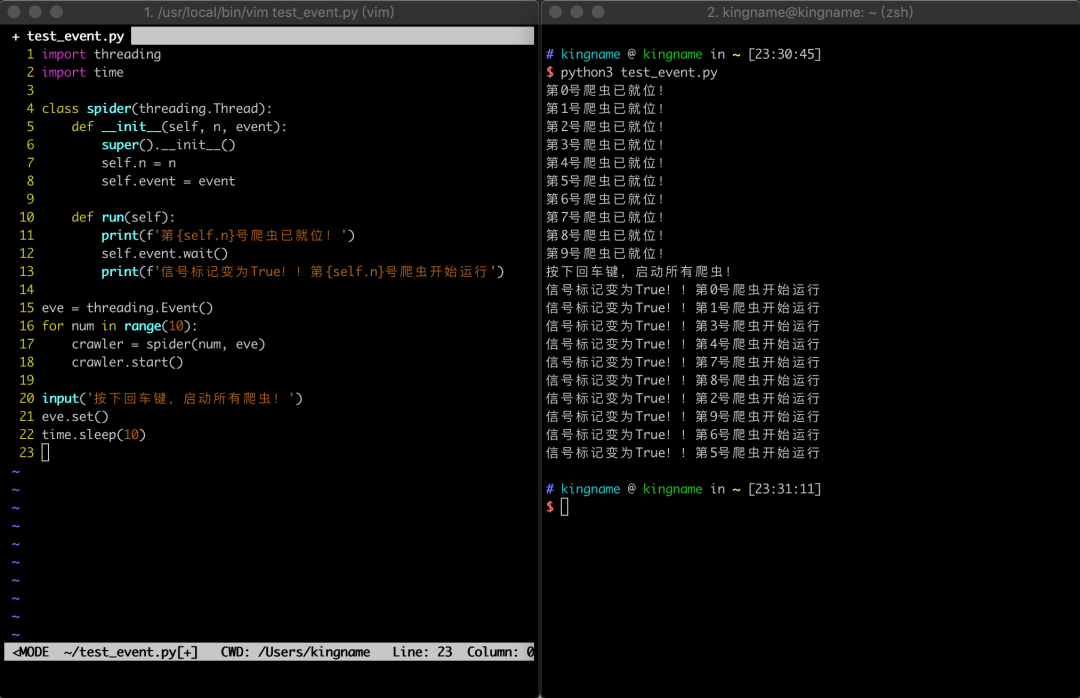Click 'CWD: /Users/kingname' in status line
The width and height of the screenshot is (1080, 698).
295,652
